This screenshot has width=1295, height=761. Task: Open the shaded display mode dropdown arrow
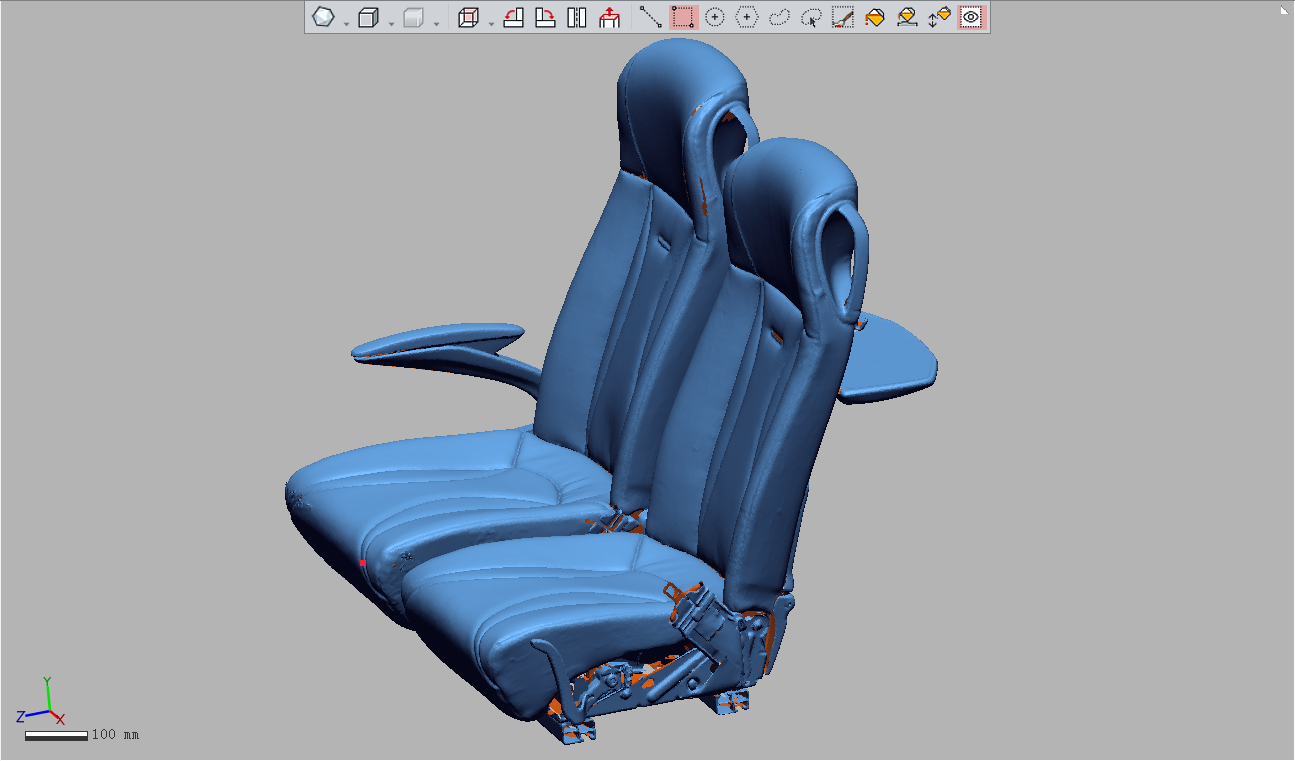346,23
